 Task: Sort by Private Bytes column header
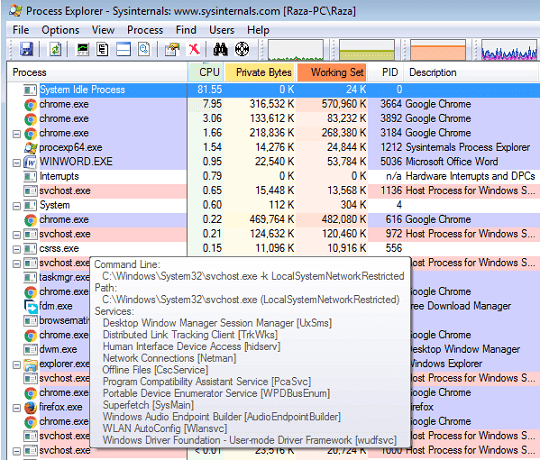point(260,72)
